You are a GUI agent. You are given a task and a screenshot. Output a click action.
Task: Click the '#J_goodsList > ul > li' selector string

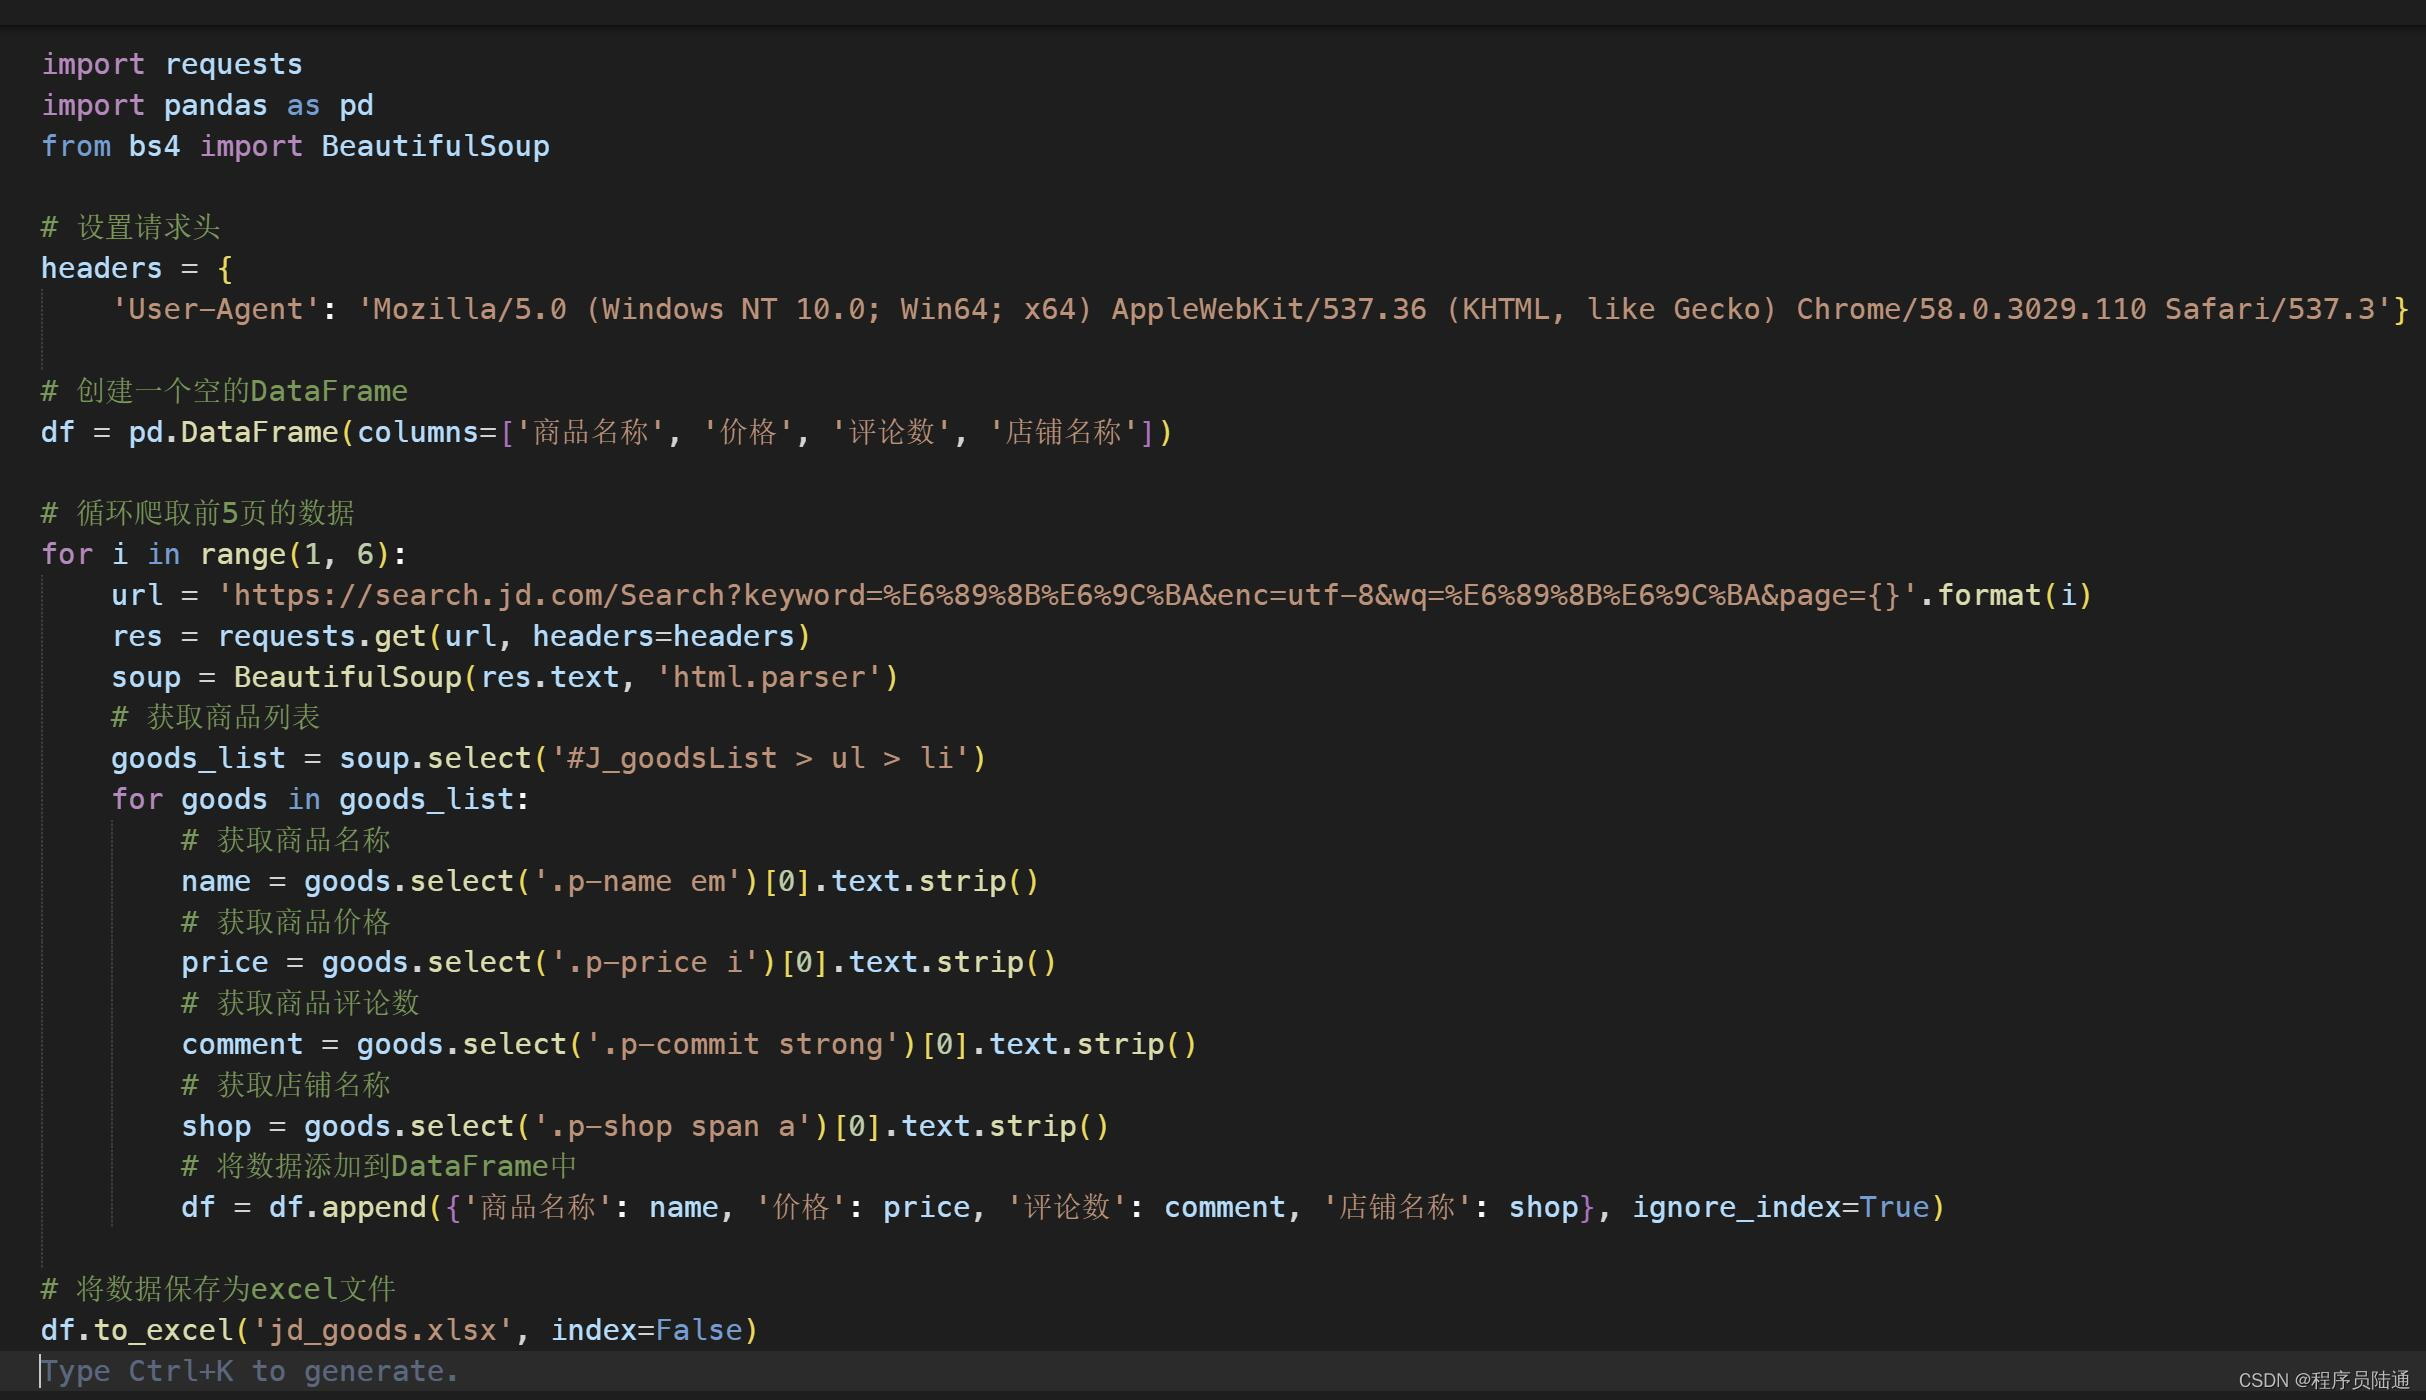tap(760, 758)
